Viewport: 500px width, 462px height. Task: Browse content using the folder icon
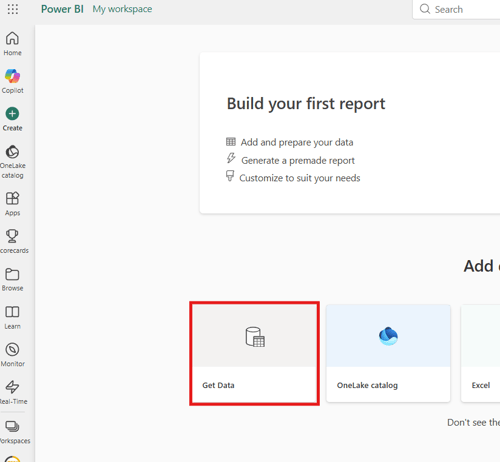coord(12,279)
